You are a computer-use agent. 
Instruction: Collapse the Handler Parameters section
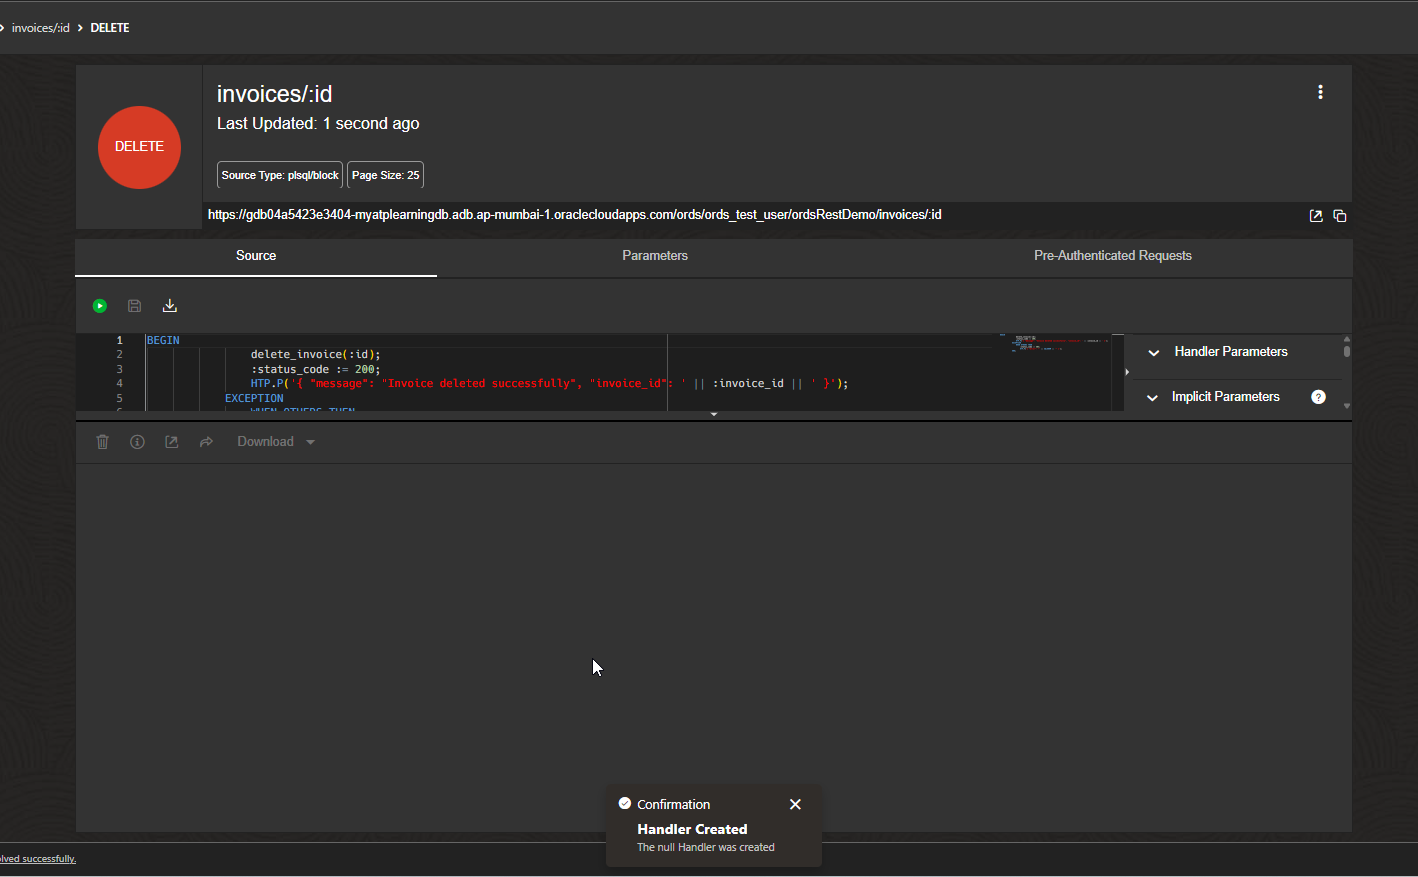(x=1153, y=352)
